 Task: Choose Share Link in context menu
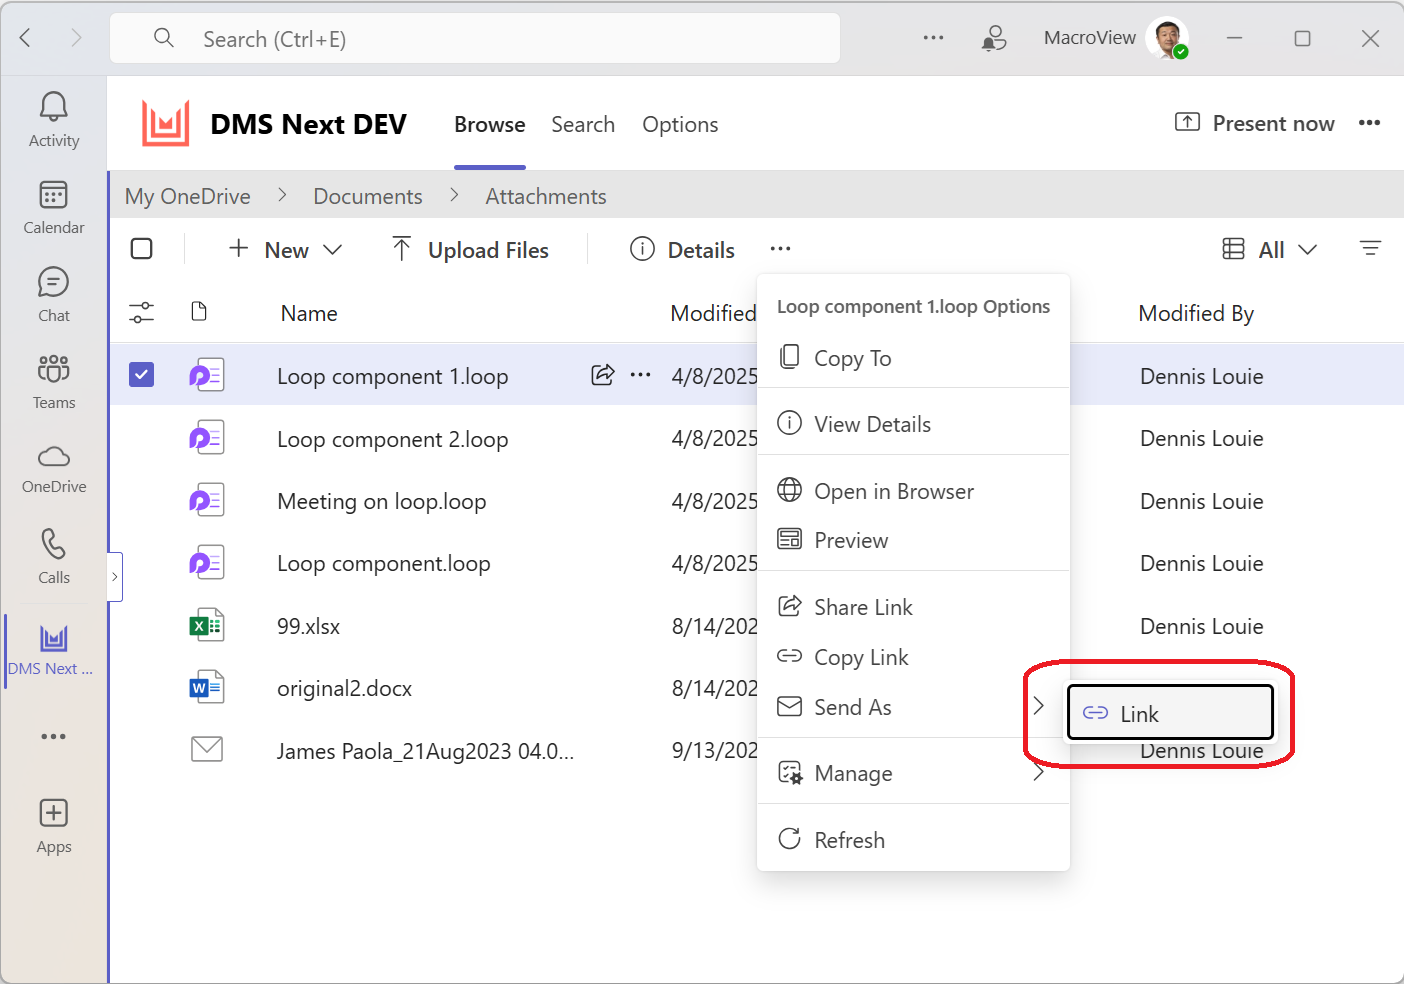pyautogui.click(x=914, y=607)
